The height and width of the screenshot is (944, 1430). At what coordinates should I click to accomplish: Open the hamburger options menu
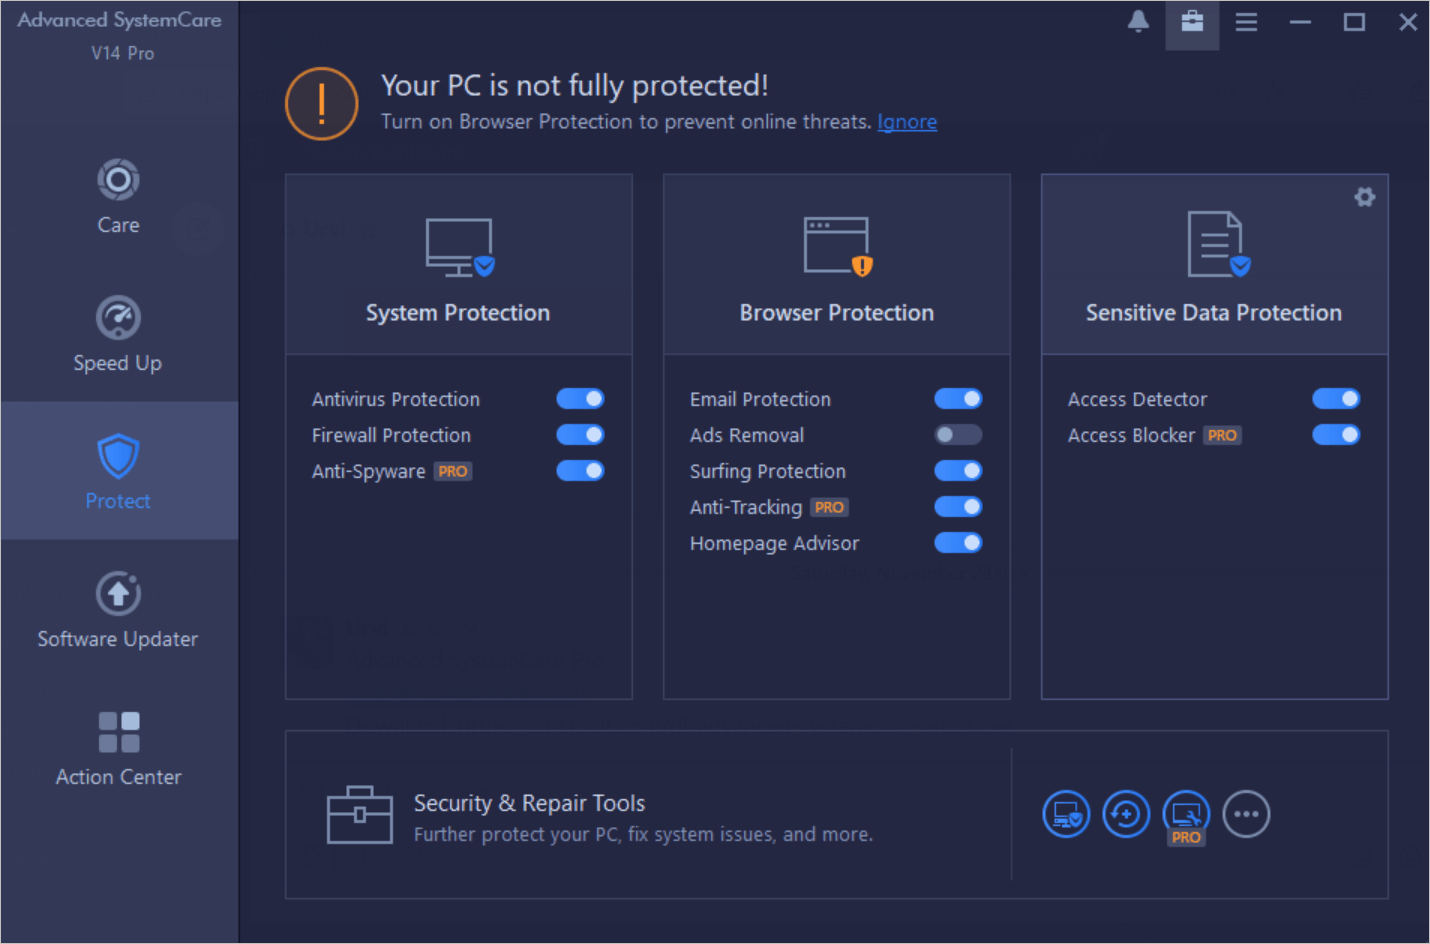1246,21
